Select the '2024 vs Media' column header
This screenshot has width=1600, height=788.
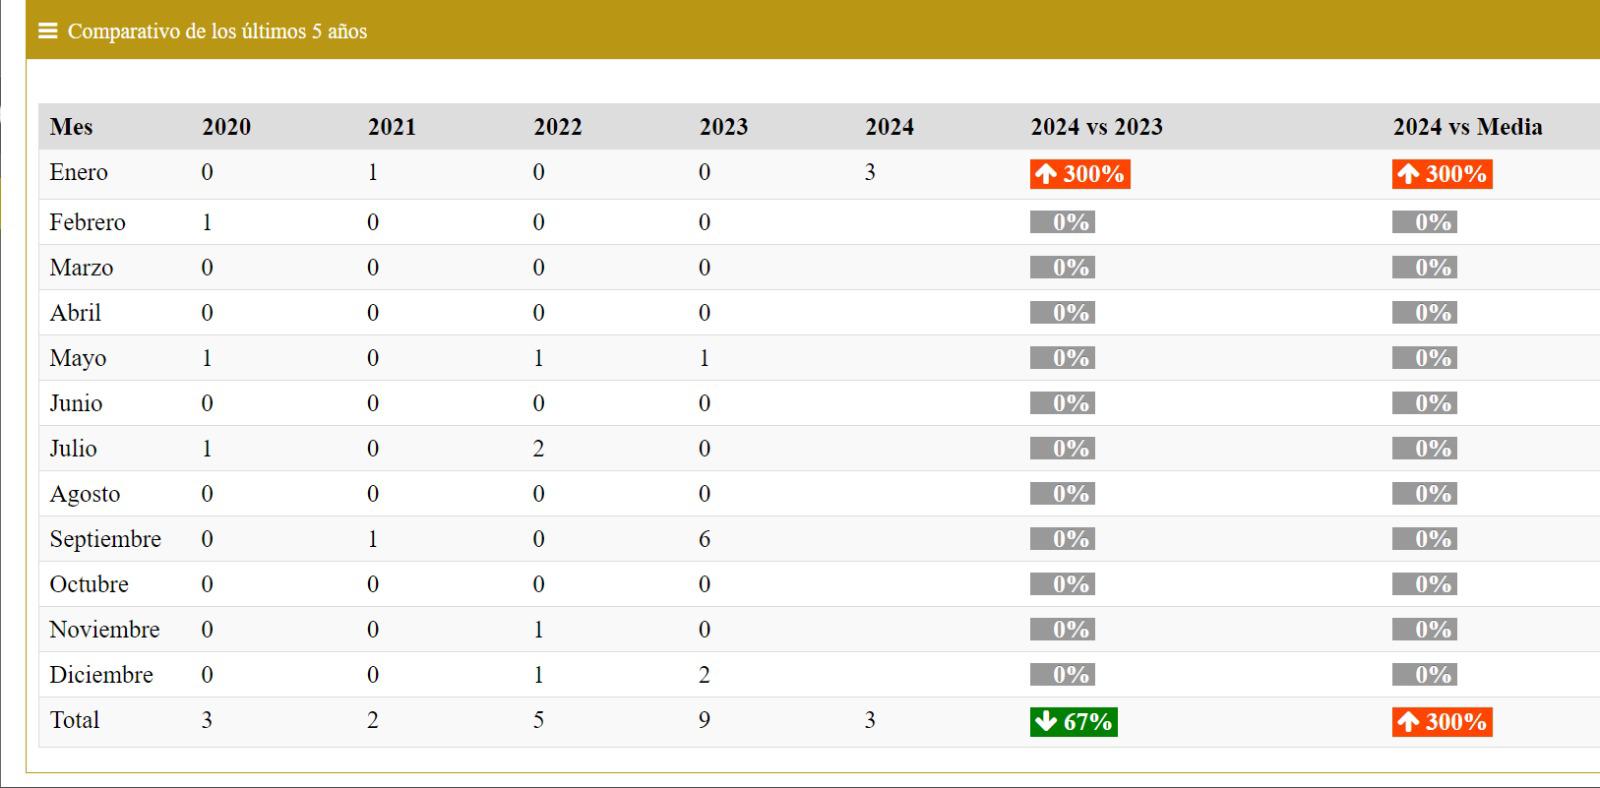tap(1467, 127)
